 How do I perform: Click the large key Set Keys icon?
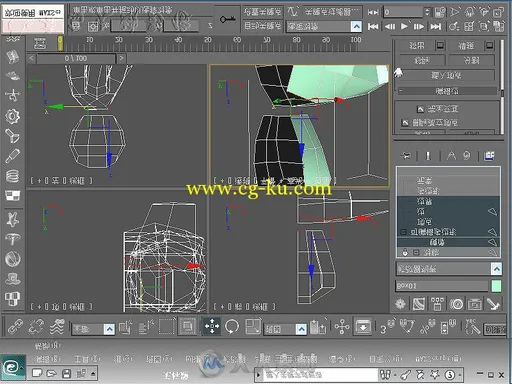[227, 19]
